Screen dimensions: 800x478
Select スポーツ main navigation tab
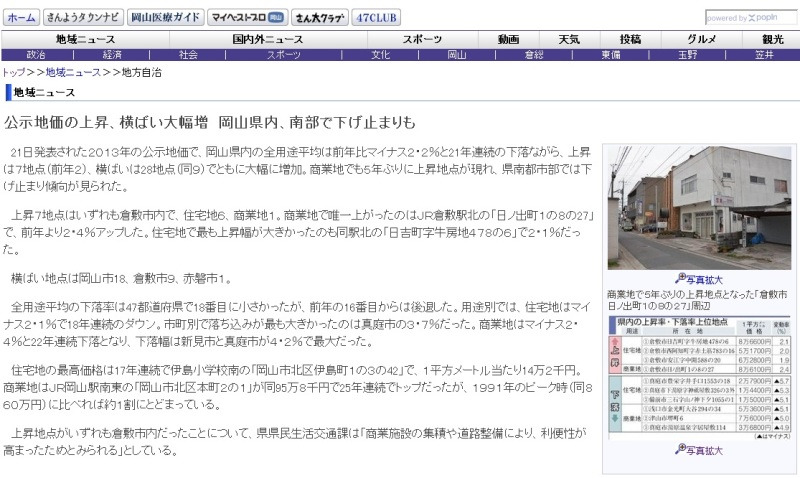click(x=422, y=39)
